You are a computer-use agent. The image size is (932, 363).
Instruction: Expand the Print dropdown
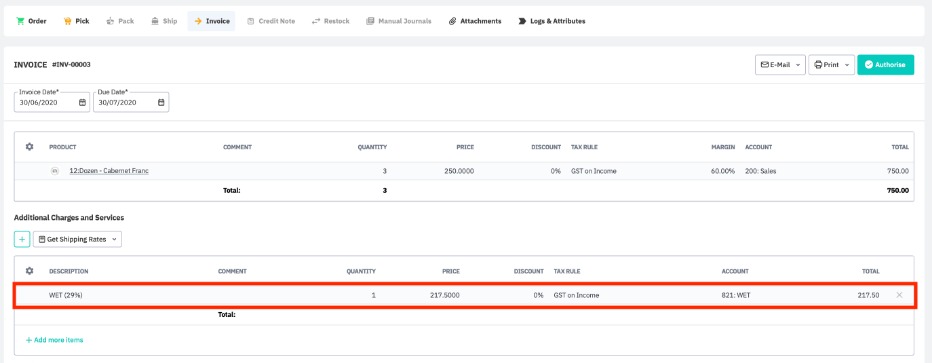(831, 65)
